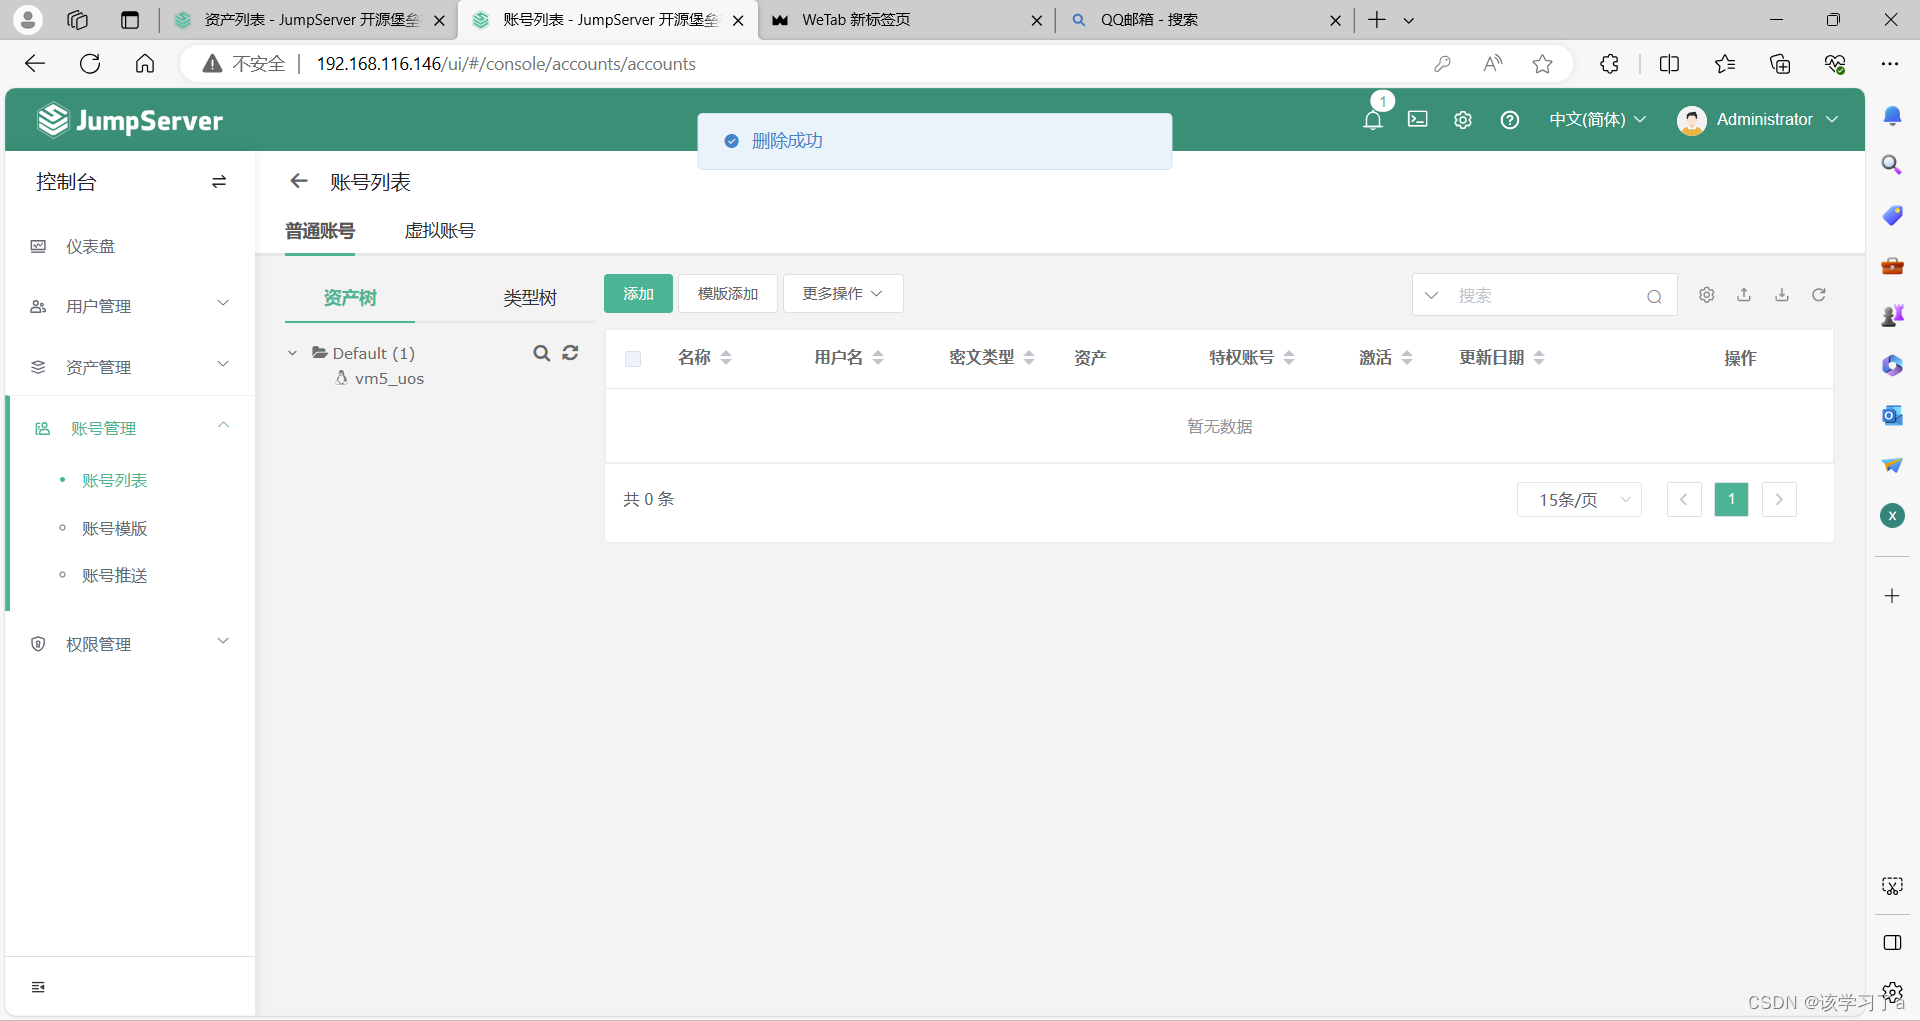Go to page 1 in pagination
The image size is (1920, 1021).
click(x=1731, y=499)
